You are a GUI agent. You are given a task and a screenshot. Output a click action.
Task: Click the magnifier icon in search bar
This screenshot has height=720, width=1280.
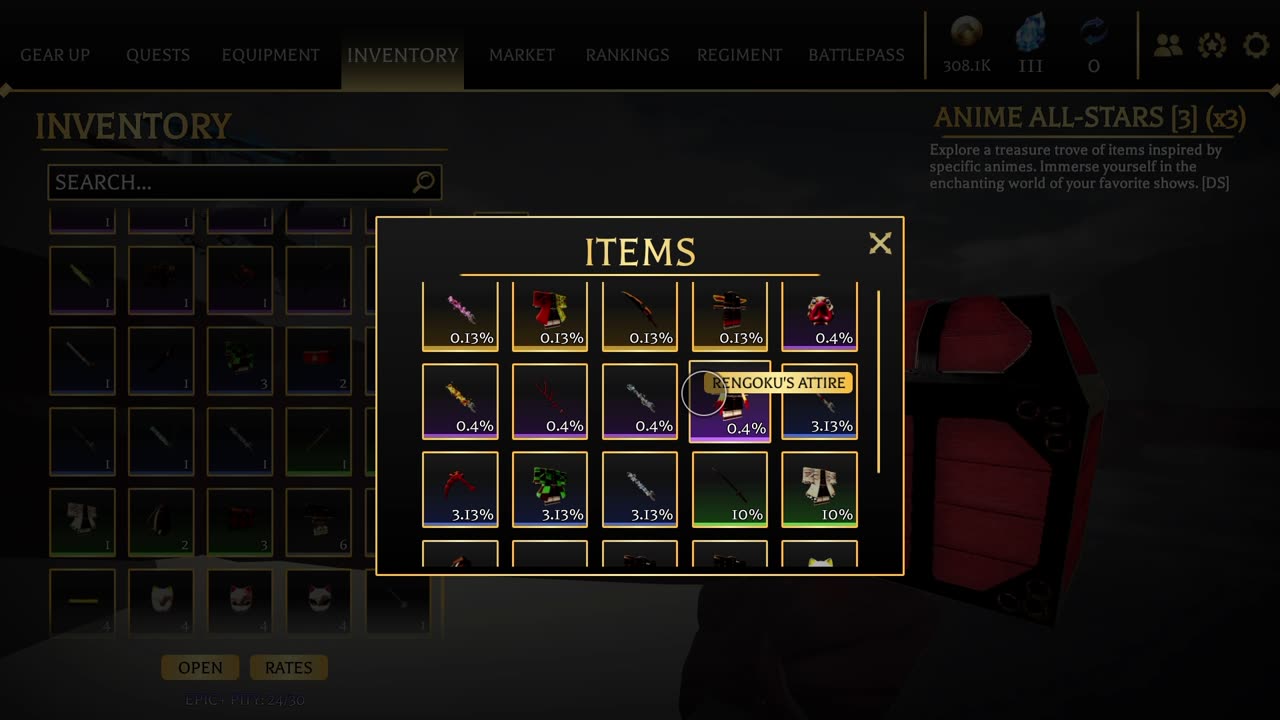(424, 182)
